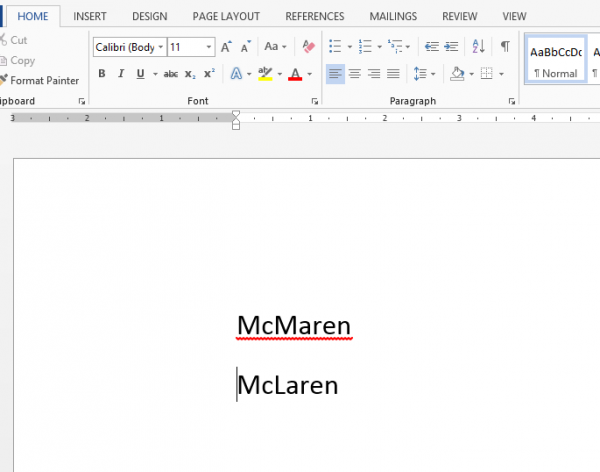Center the text
600x472 pixels.
click(x=355, y=73)
